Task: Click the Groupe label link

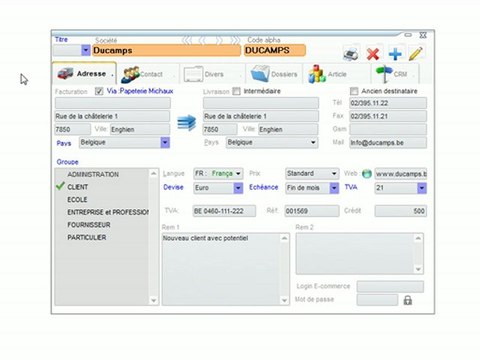Action: click(x=67, y=162)
